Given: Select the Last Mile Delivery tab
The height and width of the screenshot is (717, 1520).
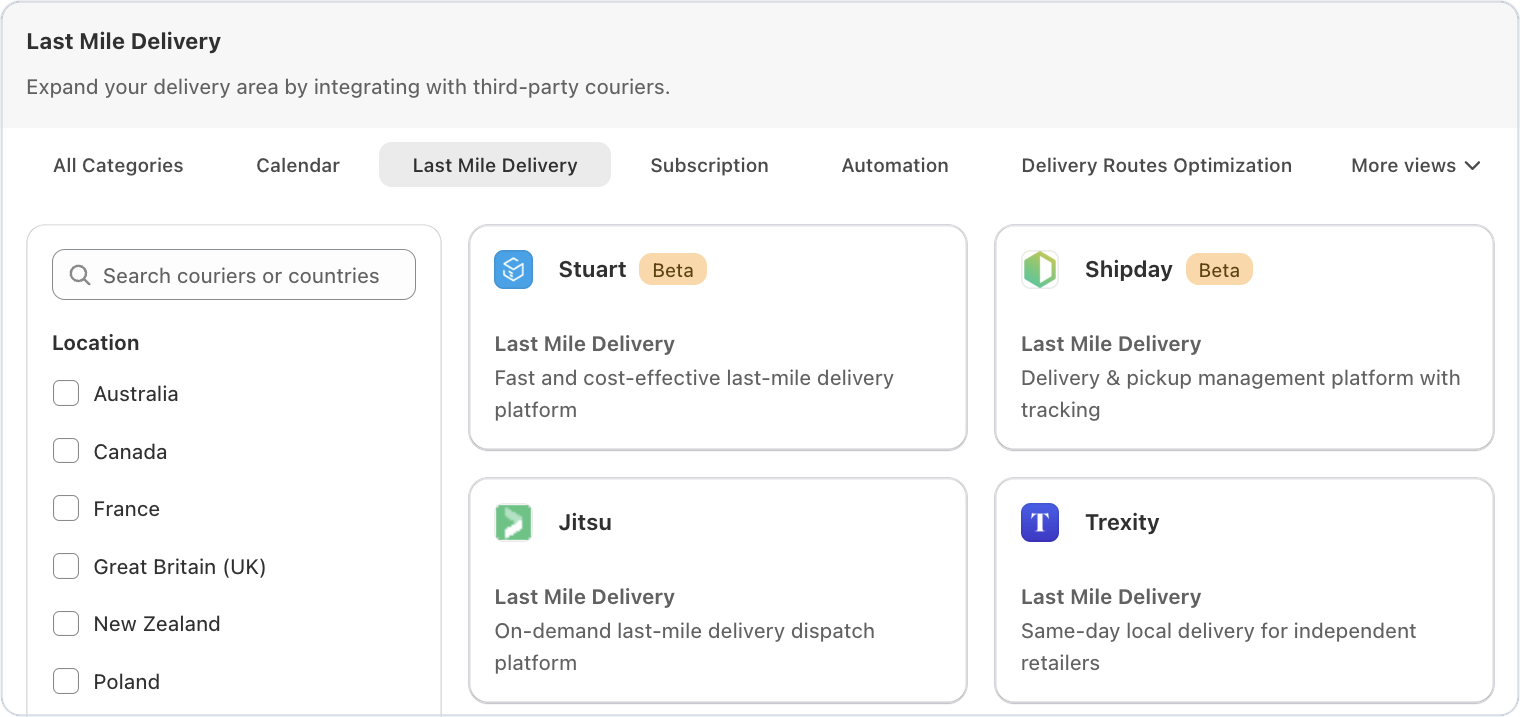Looking at the screenshot, I should point(495,165).
